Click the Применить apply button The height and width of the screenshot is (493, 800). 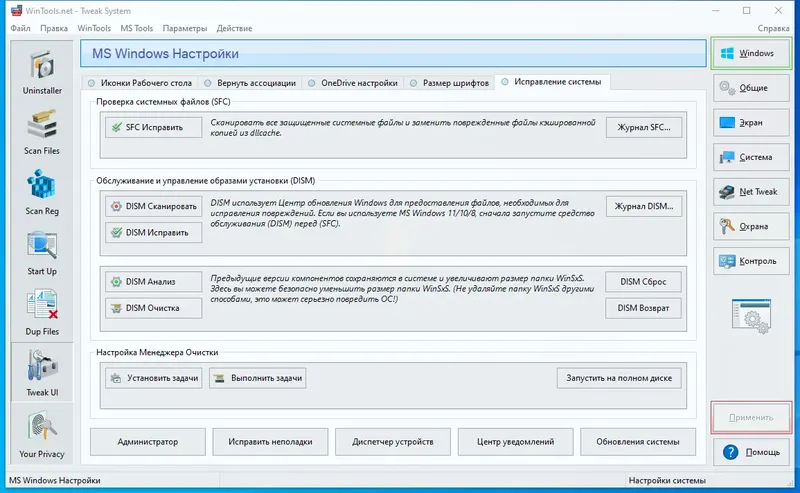[x=751, y=417]
